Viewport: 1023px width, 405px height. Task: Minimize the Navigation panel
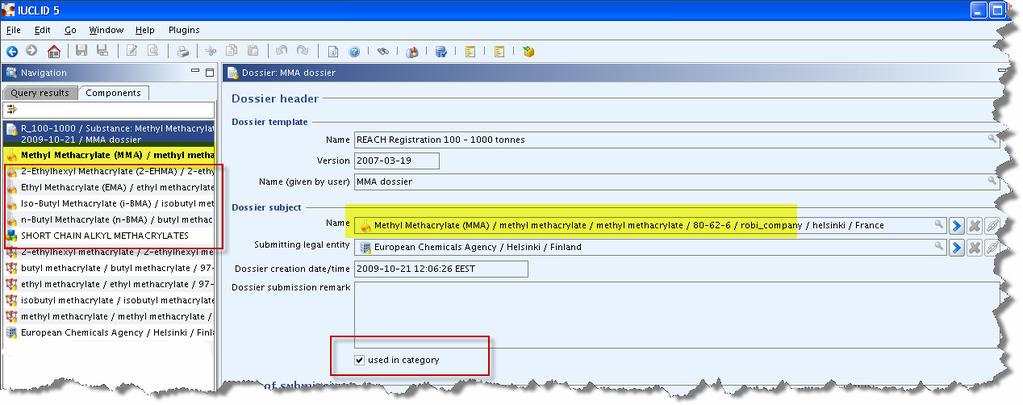coord(195,71)
